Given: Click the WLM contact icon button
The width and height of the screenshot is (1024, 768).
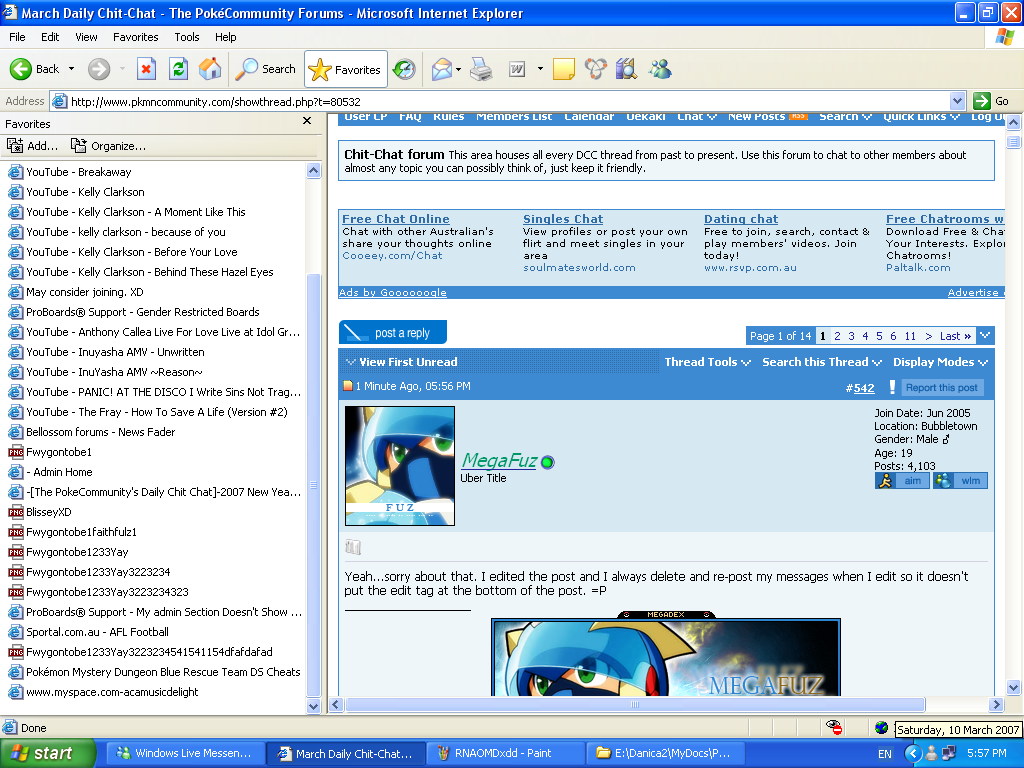Looking at the screenshot, I should pyautogui.click(x=960, y=481).
